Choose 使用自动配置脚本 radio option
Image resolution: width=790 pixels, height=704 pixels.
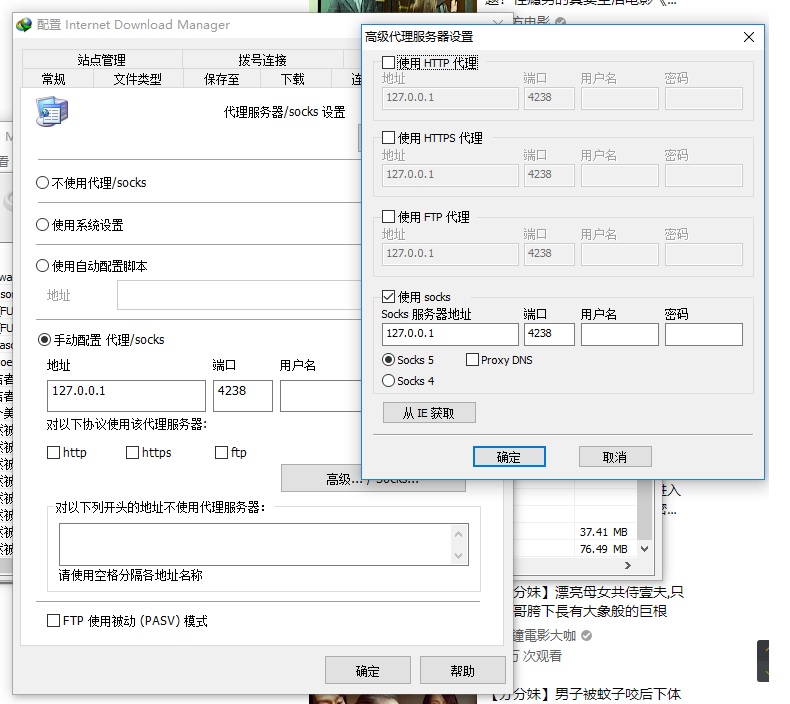[x=42, y=266]
